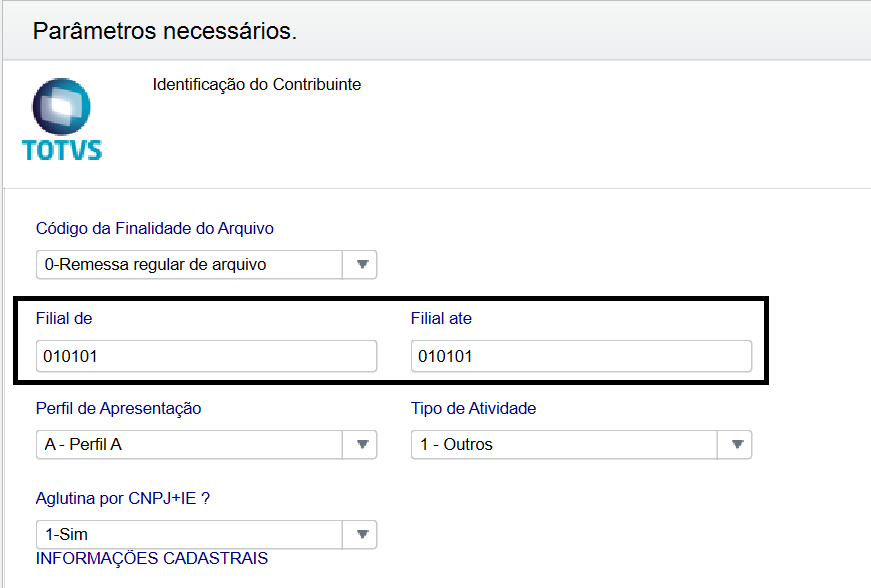Click arrow of Remessa regular de arquivo combo
The image size is (871, 588).
click(362, 265)
